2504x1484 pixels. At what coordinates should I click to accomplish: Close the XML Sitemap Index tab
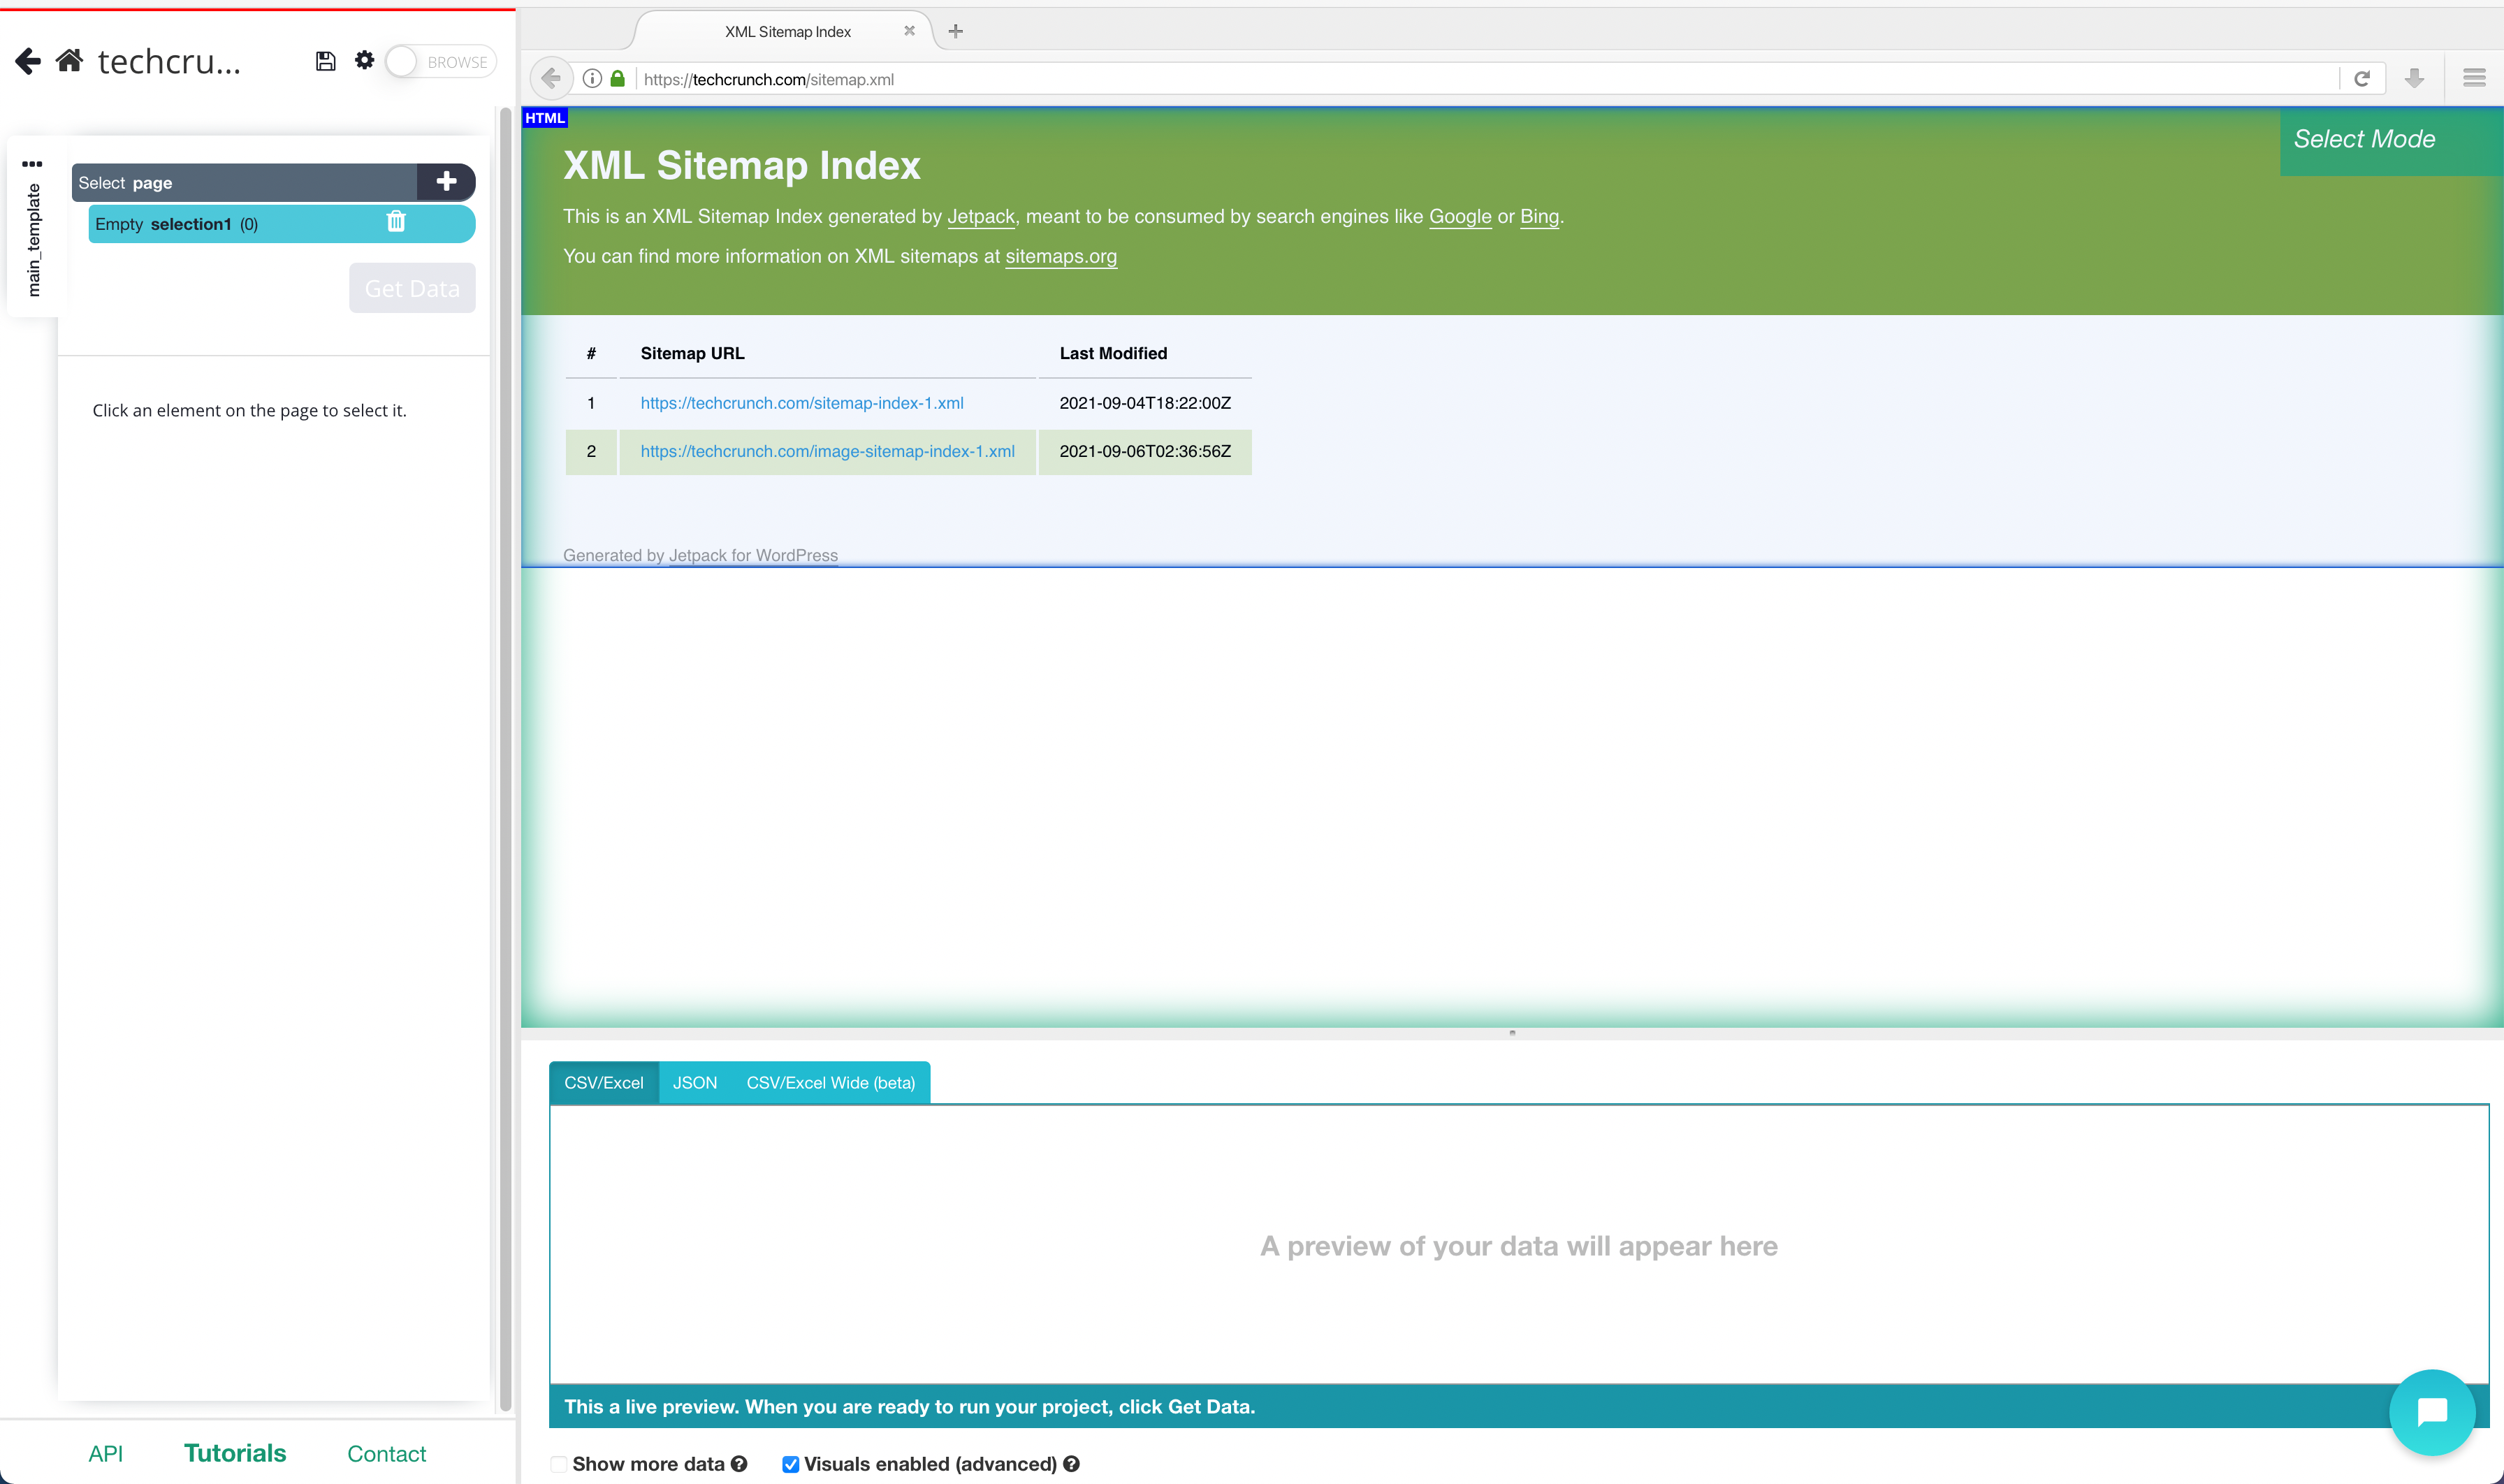pyautogui.click(x=909, y=31)
